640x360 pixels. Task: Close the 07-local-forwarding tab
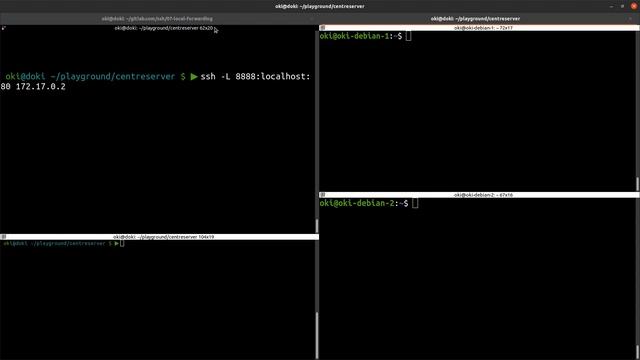tap(313, 19)
